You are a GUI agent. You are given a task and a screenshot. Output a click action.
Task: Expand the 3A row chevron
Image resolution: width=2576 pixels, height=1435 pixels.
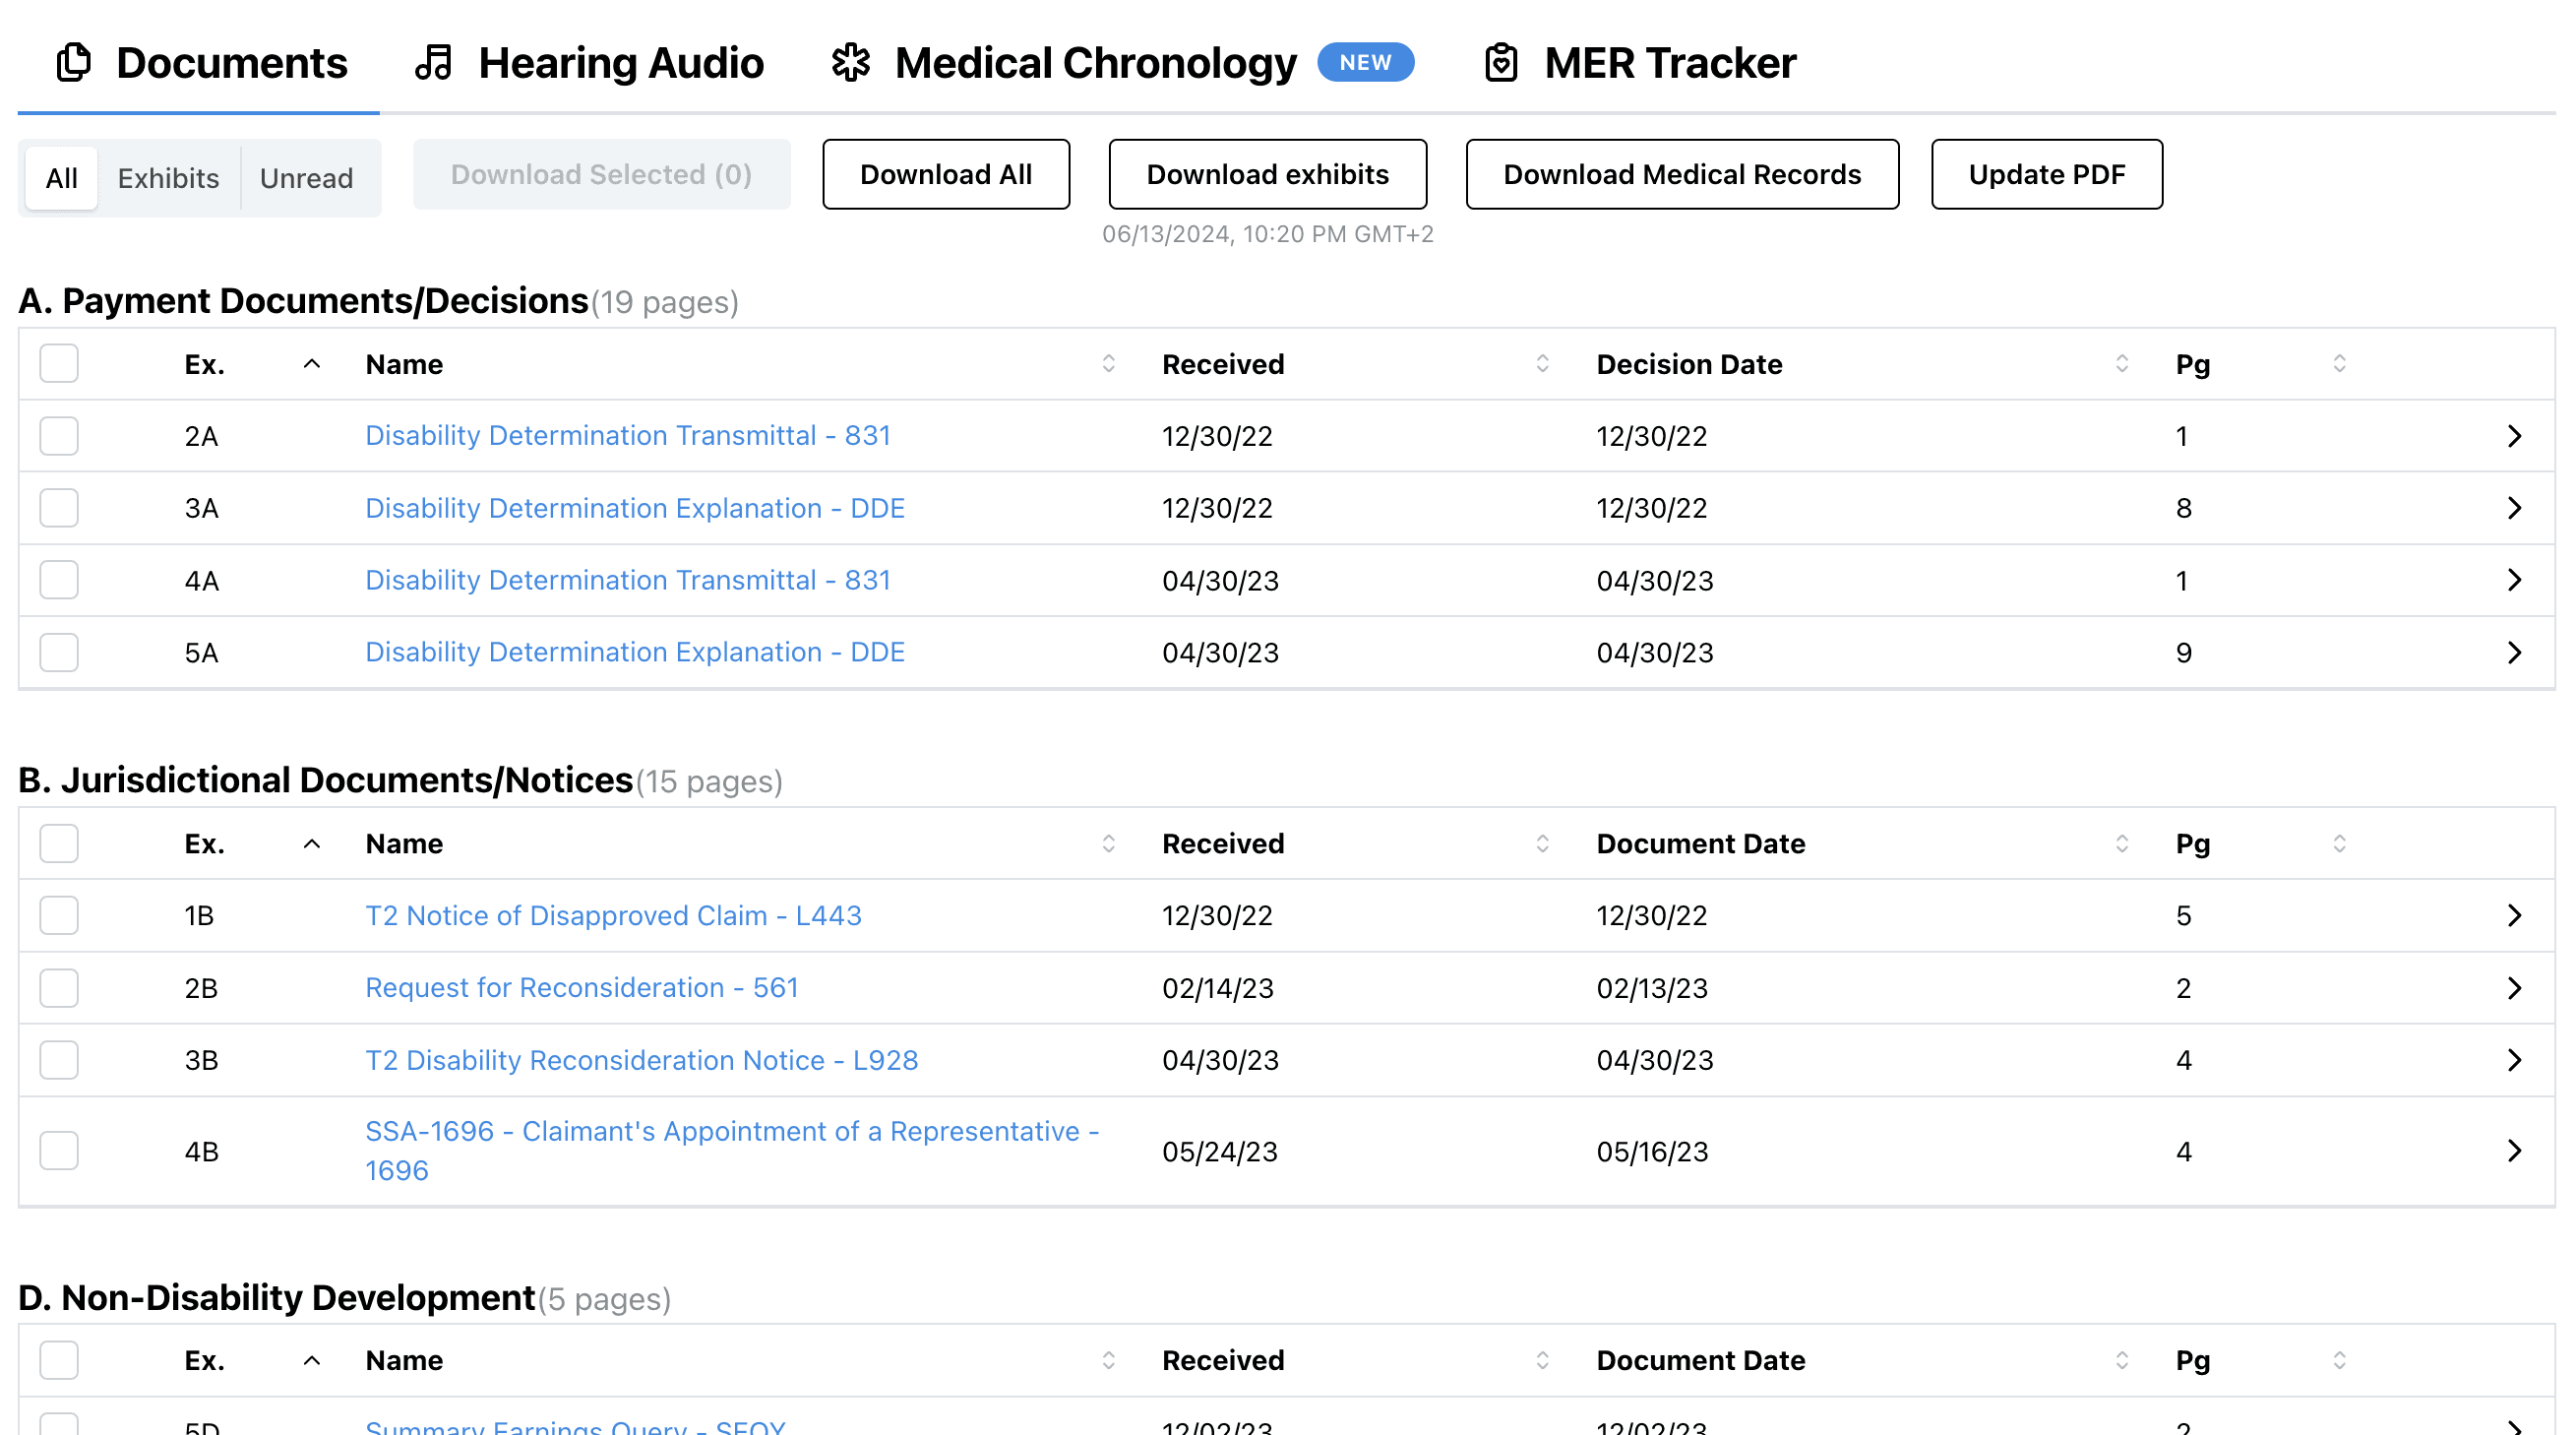2514,508
